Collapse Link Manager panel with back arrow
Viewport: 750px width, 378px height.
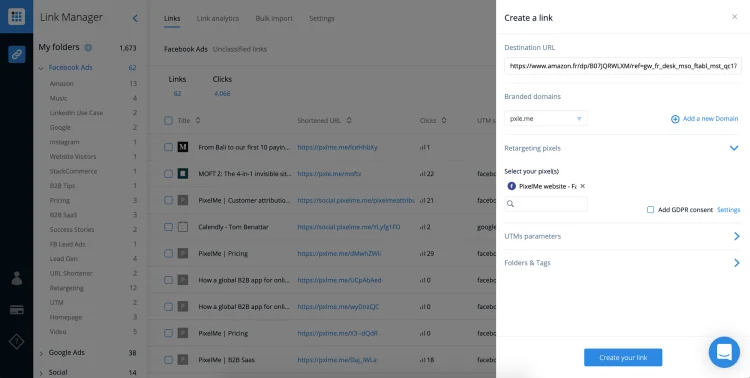click(x=135, y=18)
